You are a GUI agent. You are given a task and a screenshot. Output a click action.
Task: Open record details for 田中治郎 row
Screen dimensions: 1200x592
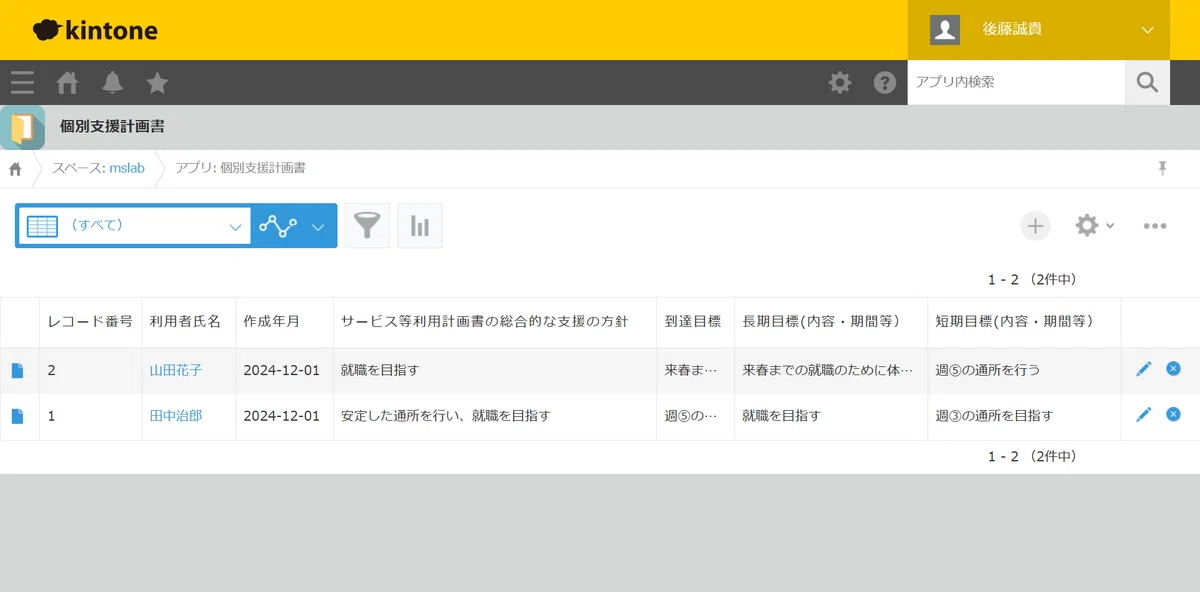[17, 416]
